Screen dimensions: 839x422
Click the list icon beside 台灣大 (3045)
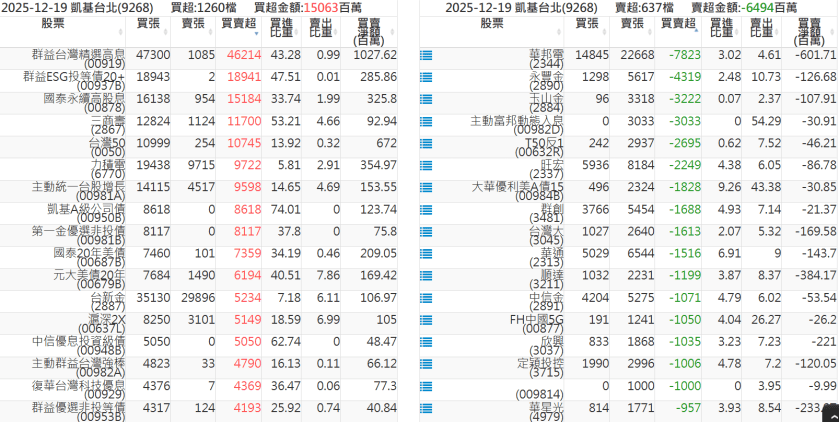(426, 232)
